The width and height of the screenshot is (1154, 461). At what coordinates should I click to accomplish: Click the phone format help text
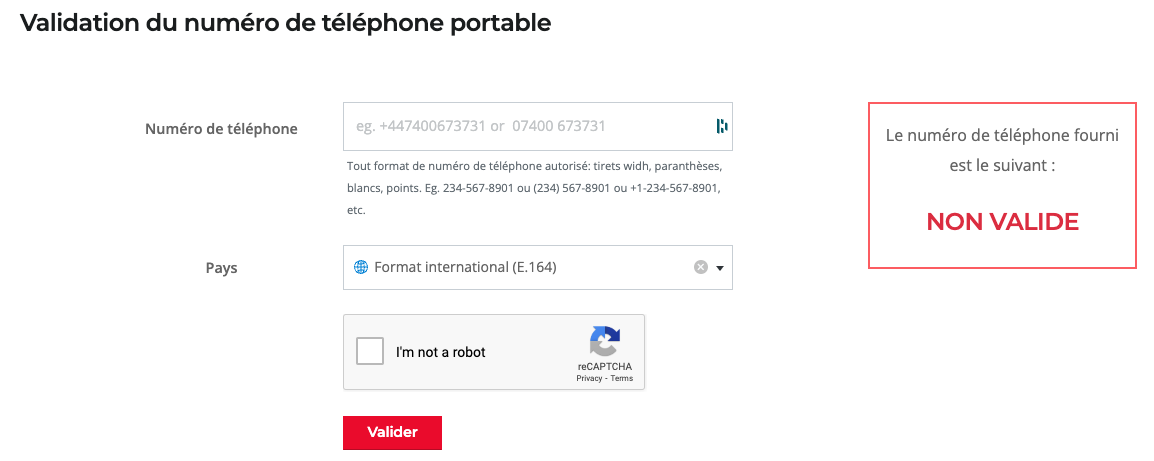point(534,188)
